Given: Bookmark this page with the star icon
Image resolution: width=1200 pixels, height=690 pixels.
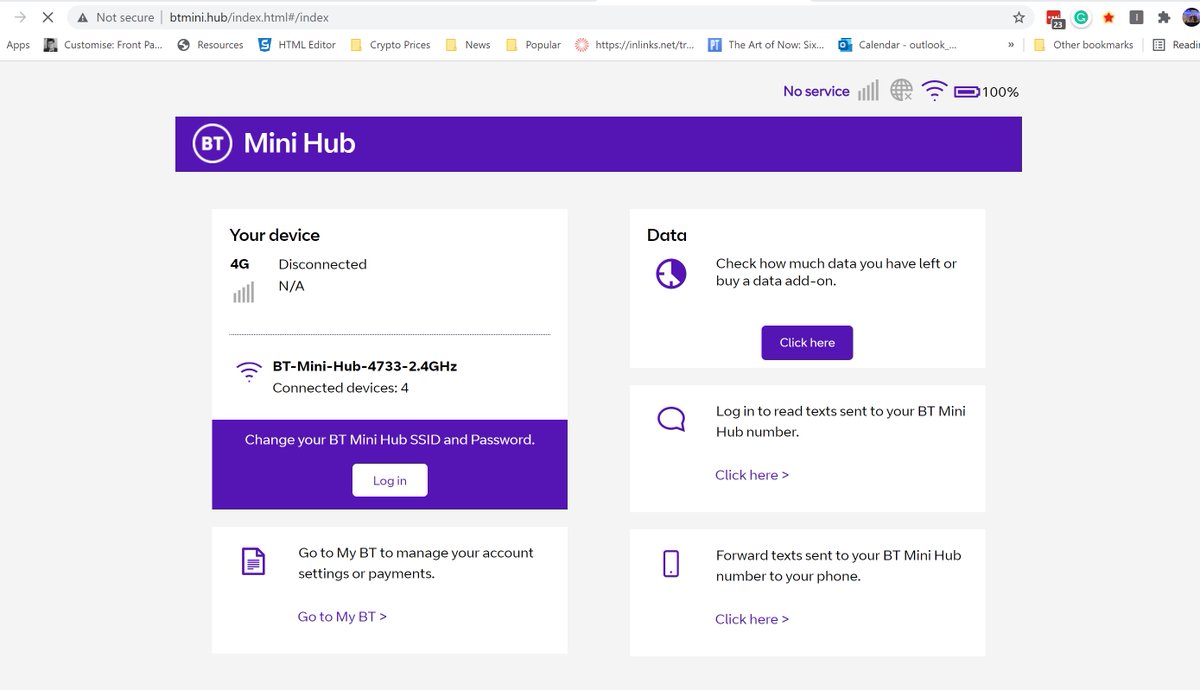Looking at the screenshot, I should click(x=1019, y=17).
